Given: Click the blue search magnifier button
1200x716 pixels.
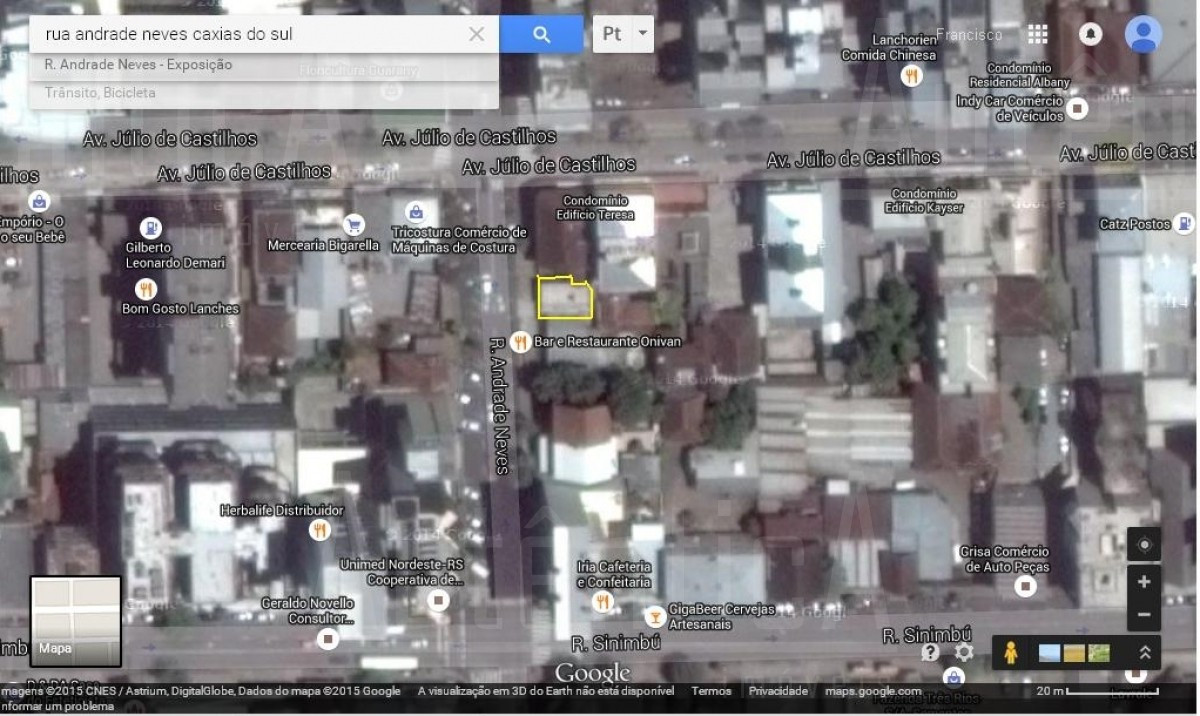Looking at the screenshot, I should click(541, 34).
